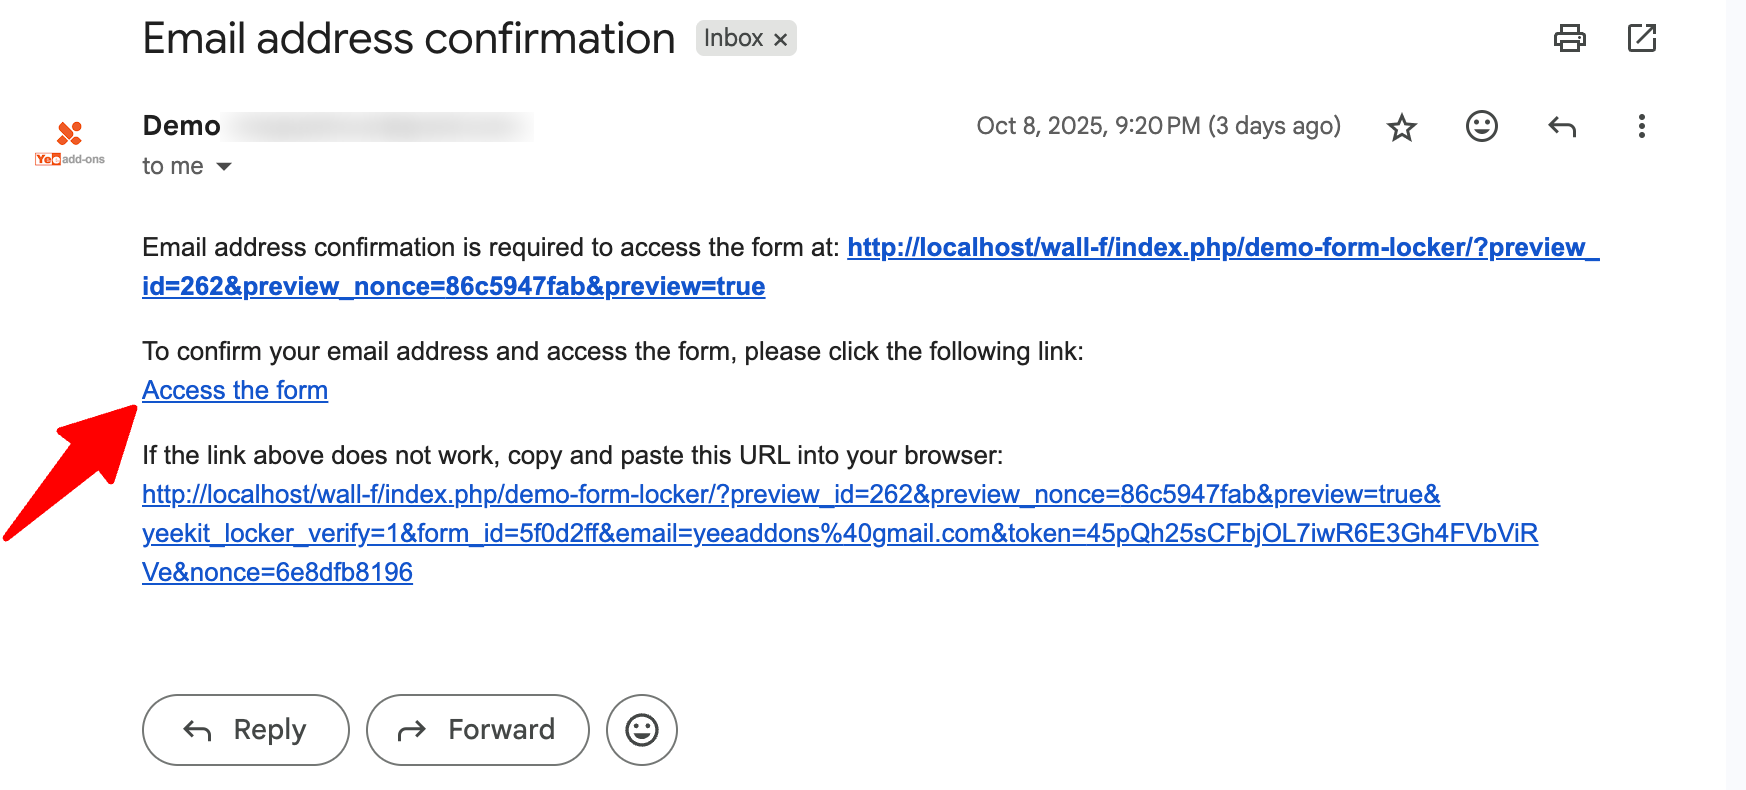This screenshot has height=790, width=1746.
Task: Click the Inbox label text
Action: [x=733, y=38]
